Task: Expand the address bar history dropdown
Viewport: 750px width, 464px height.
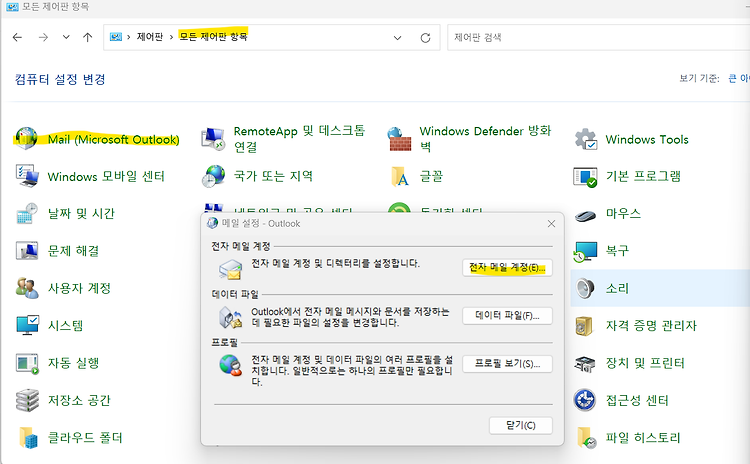Action: coord(397,38)
